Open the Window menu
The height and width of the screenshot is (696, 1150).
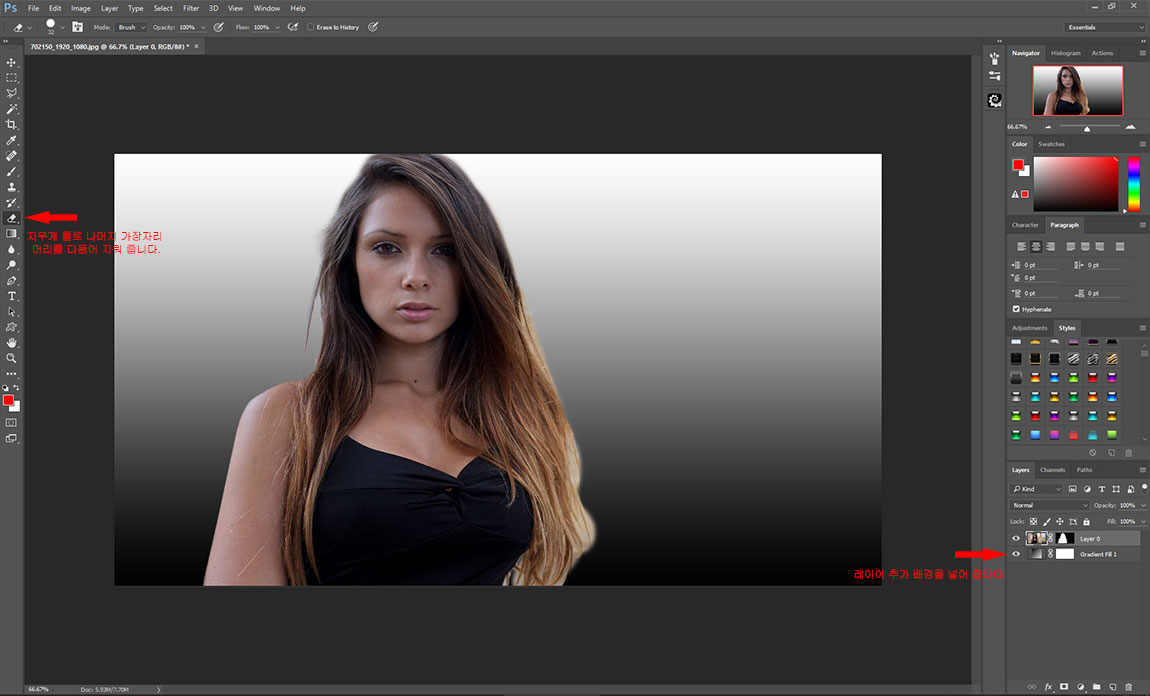[x=266, y=8]
